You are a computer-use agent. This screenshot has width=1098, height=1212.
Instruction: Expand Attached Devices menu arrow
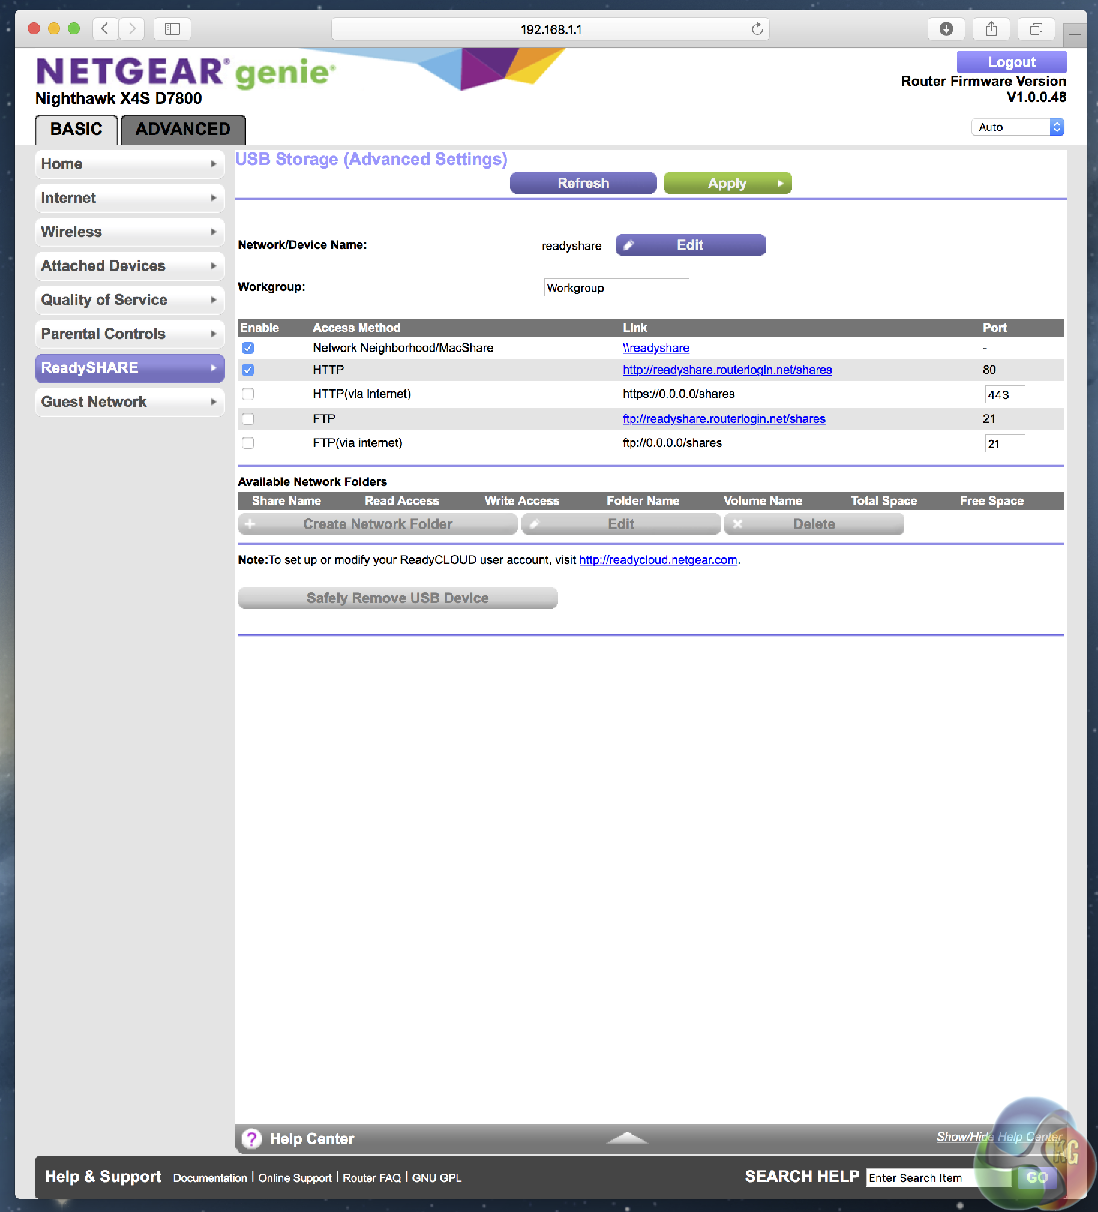(x=213, y=266)
